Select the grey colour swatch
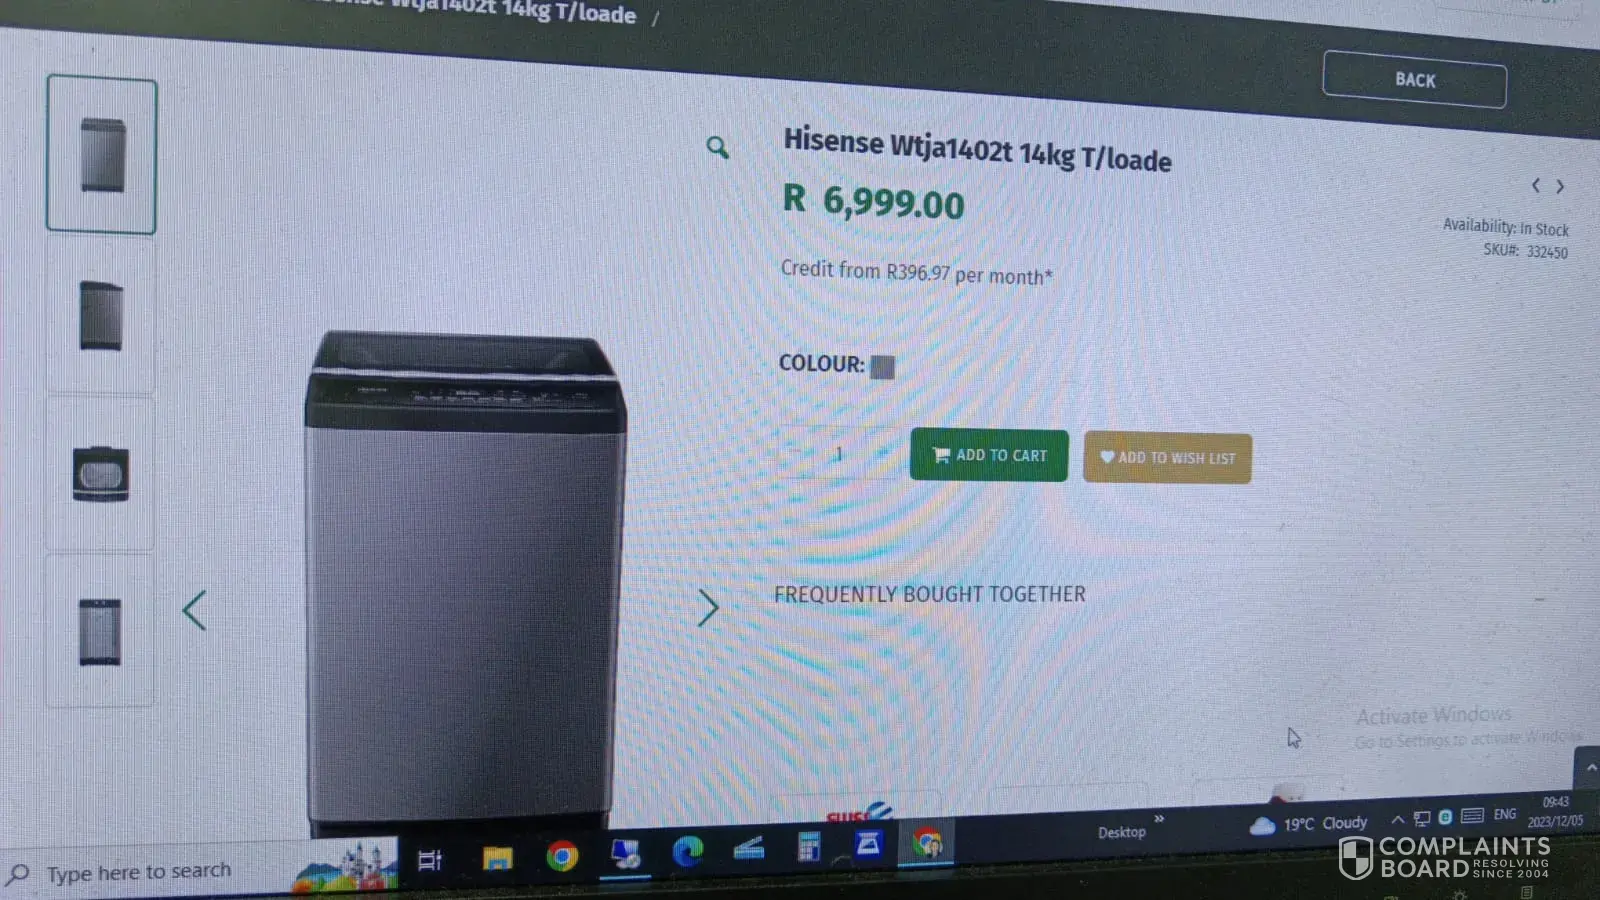The width and height of the screenshot is (1600, 900). click(x=882, y=367)
